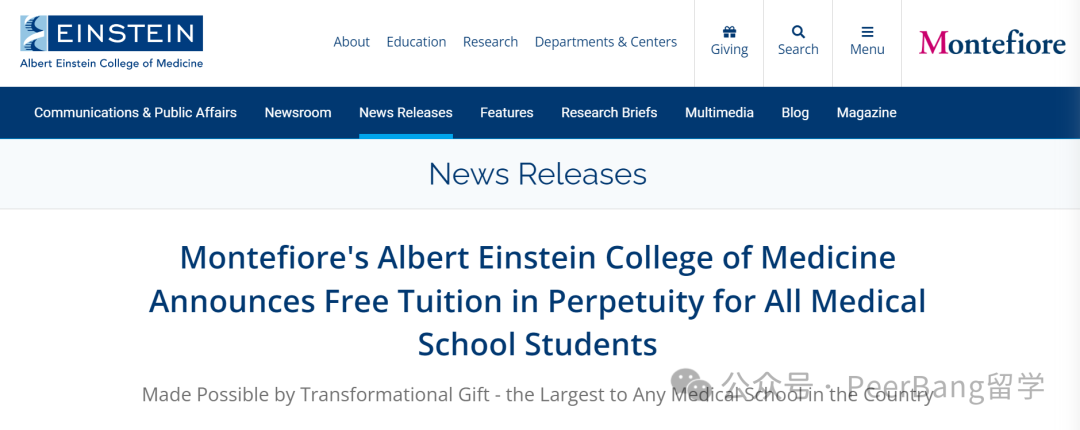The image size is (1080, 430).
Task: Select the Newsroom tab
Action: point(298,112)
